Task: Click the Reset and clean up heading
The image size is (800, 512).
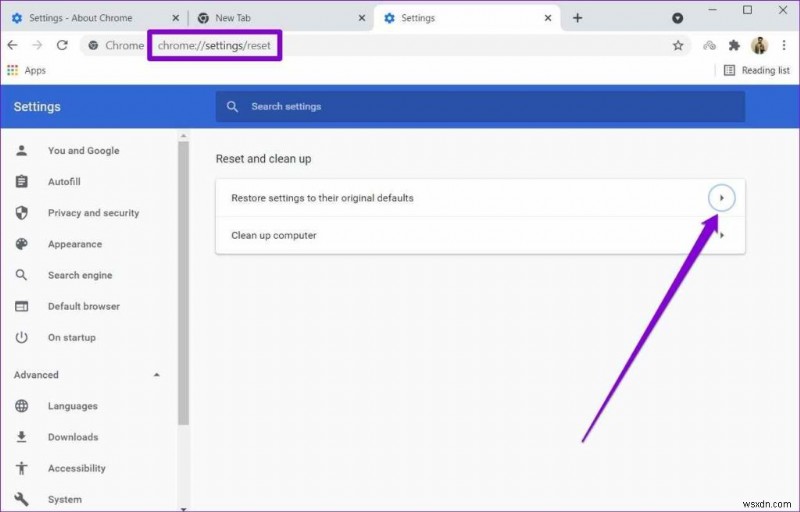Action: click(263, 159)
